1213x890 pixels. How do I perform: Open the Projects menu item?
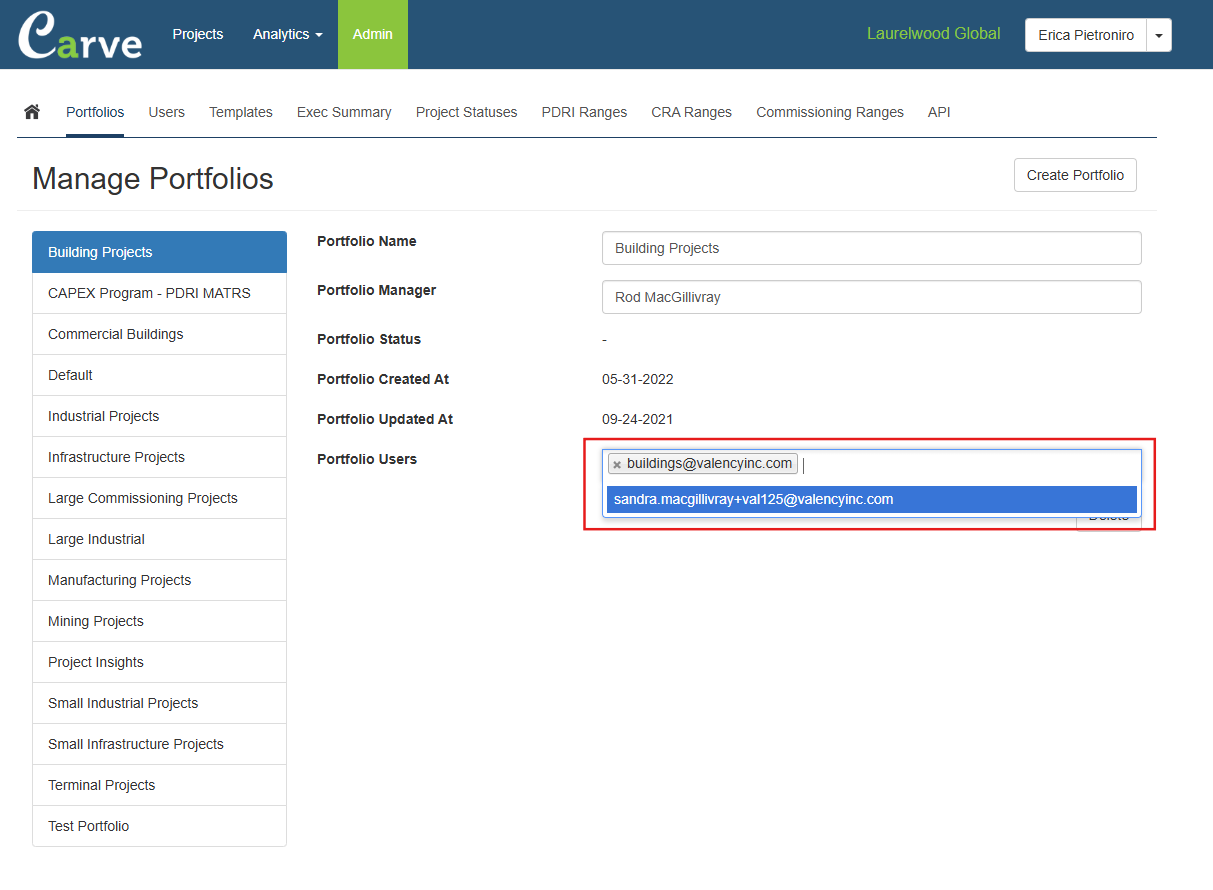point(197,34)
